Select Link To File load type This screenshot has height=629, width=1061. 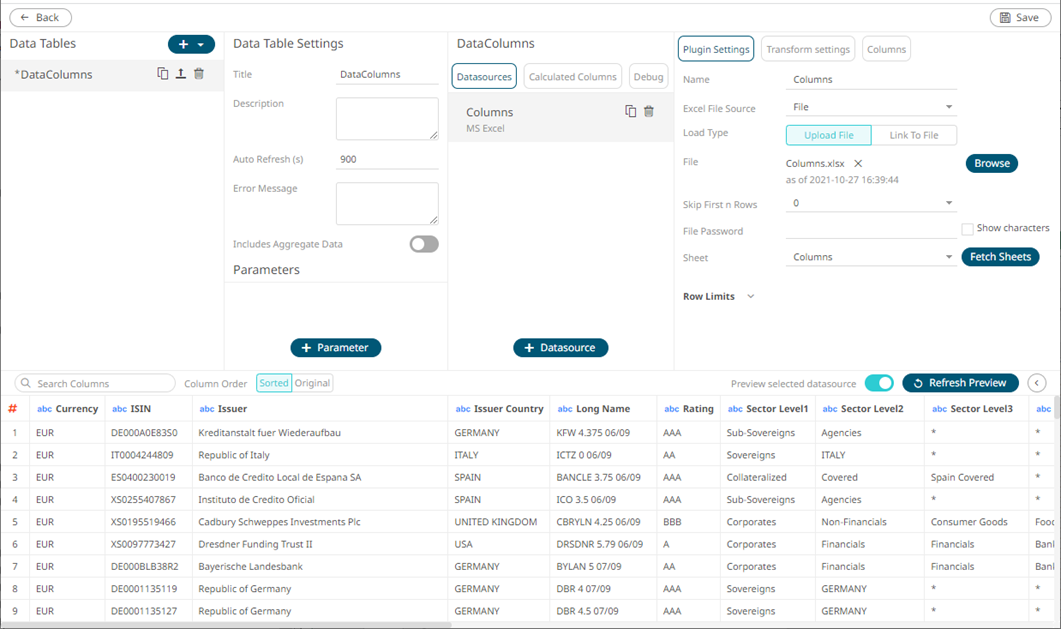coord(913,135)
